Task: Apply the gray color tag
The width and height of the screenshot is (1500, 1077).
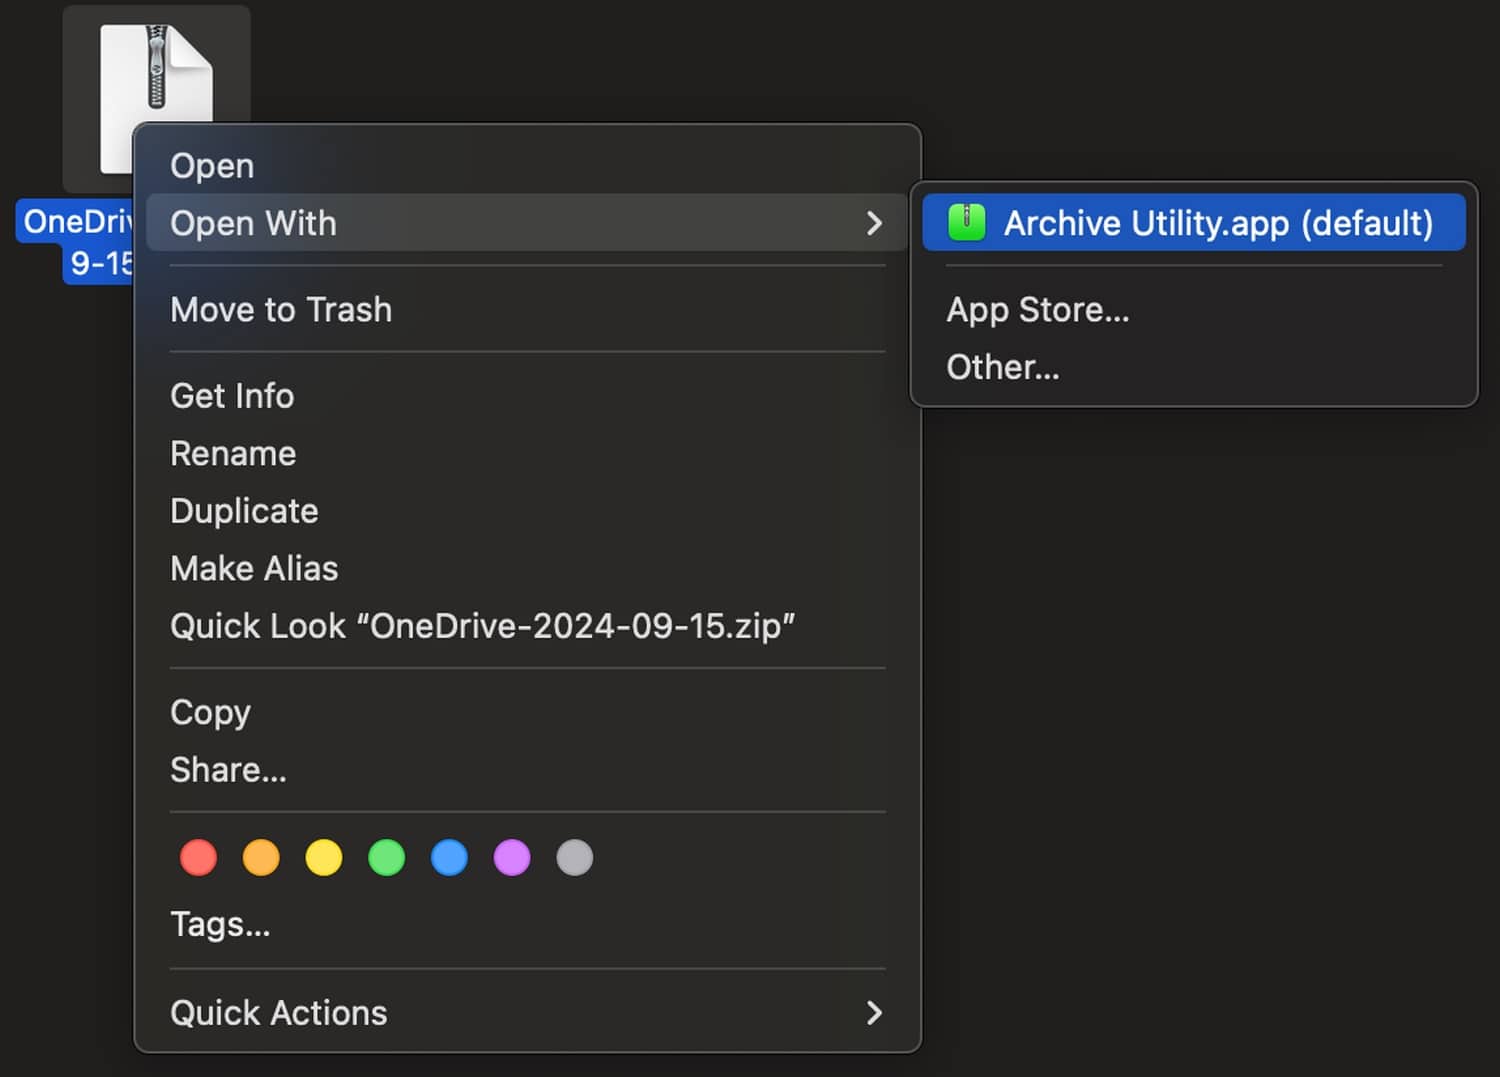Action: coord(575,858)
